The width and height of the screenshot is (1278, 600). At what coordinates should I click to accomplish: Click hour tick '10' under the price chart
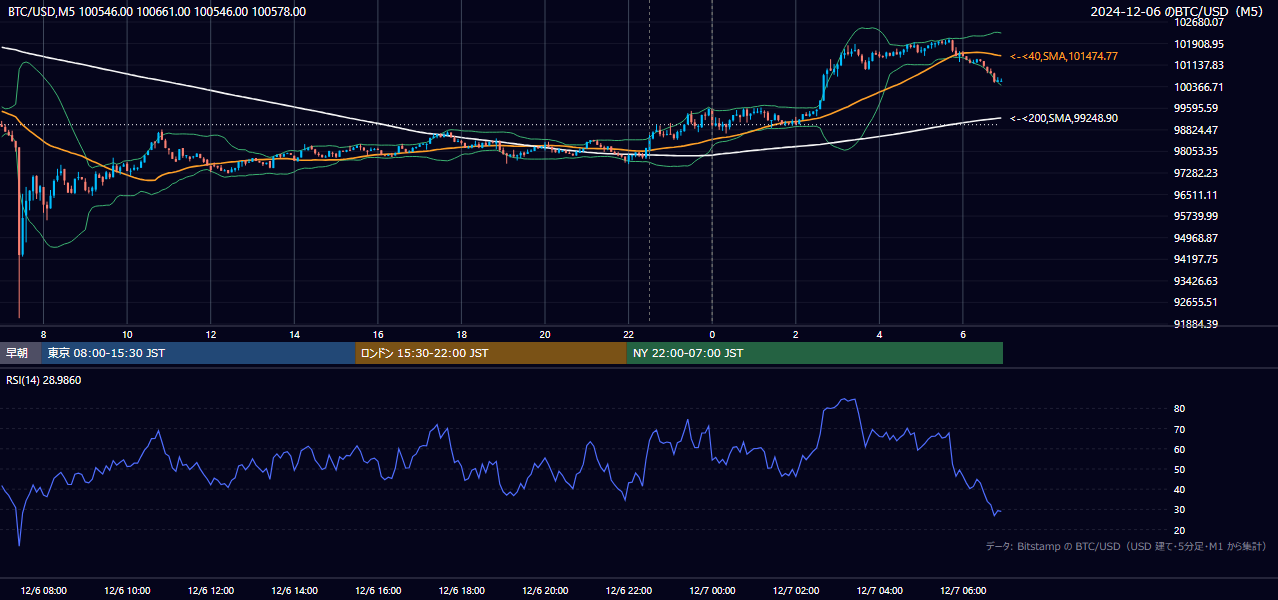(x=127, y=334)
